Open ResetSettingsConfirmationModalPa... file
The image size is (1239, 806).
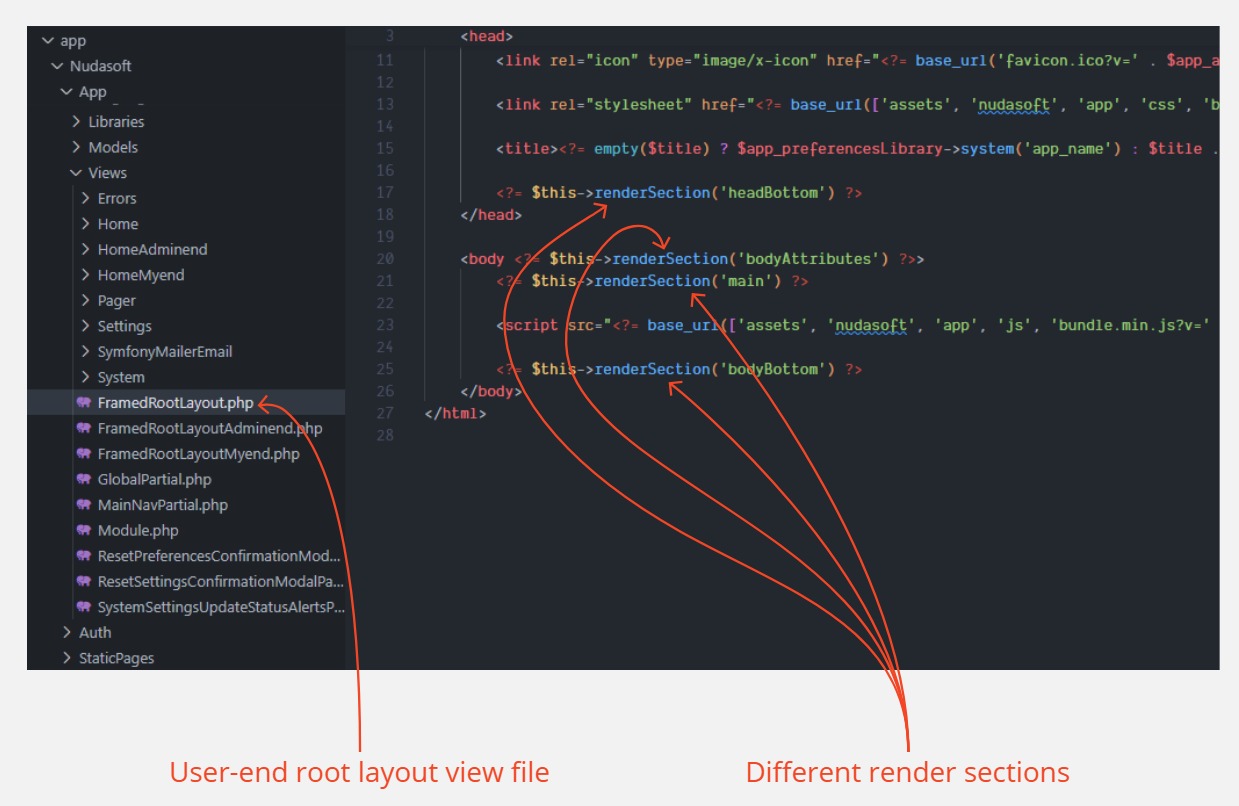click(x=220, y=581)
